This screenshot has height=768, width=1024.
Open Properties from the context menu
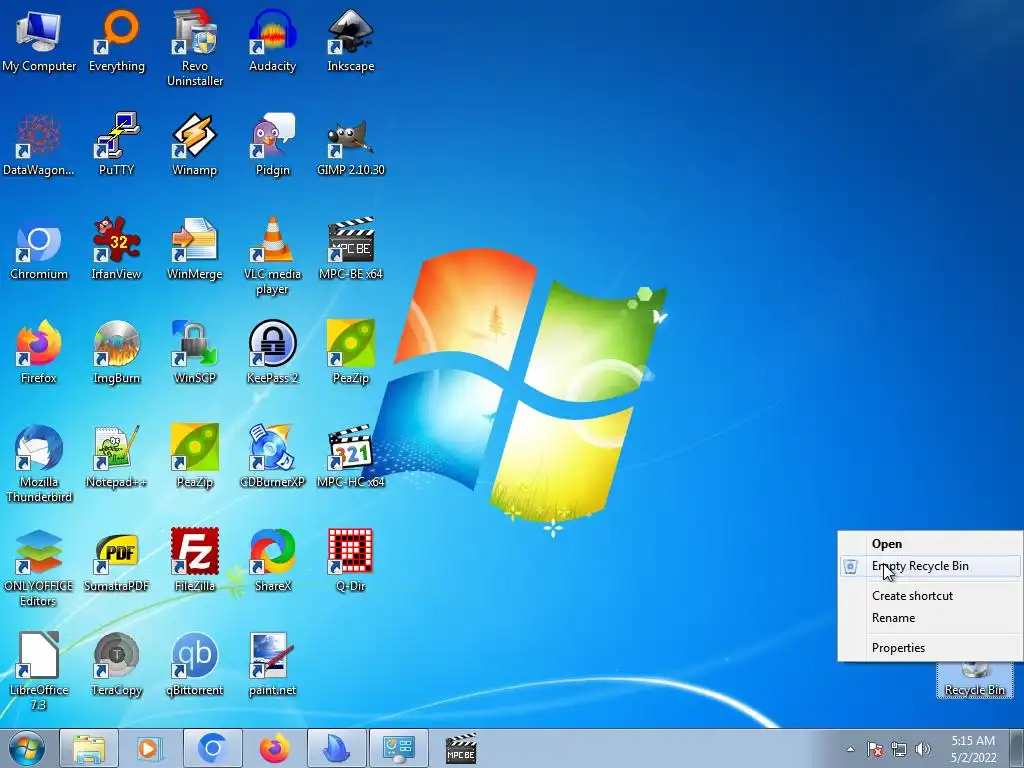(x=930, y=648)
